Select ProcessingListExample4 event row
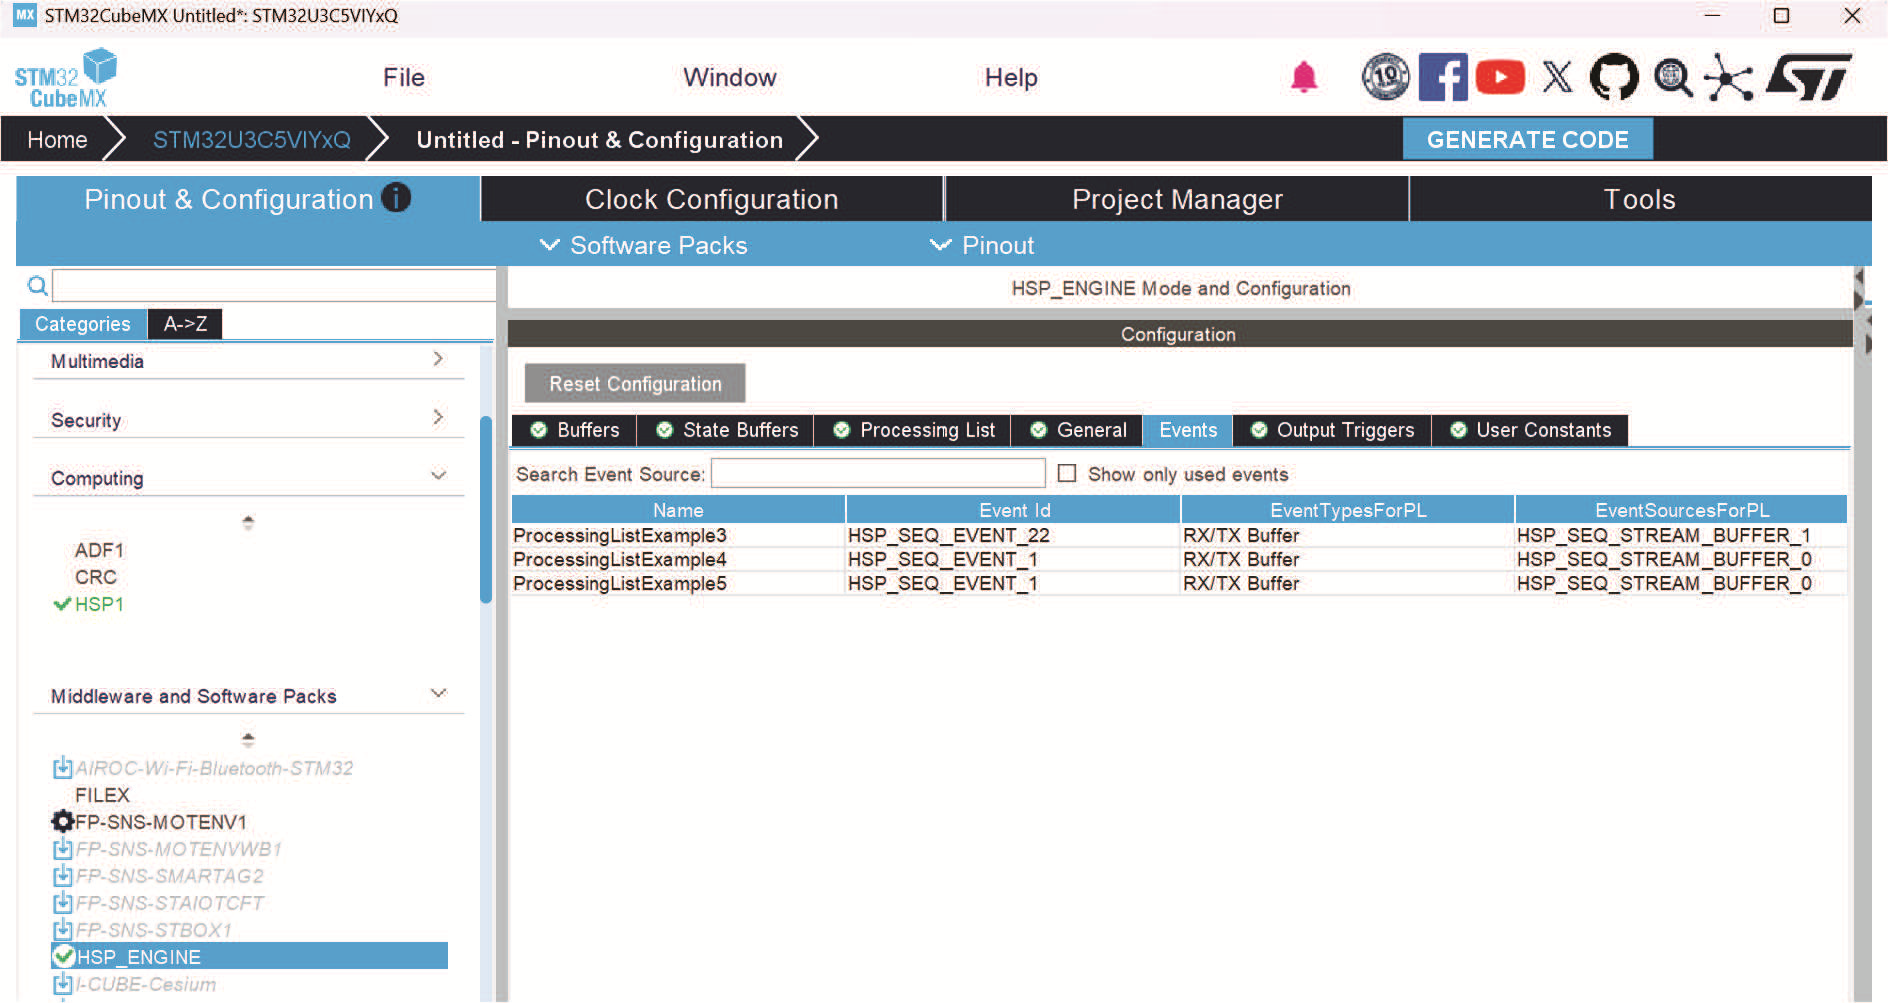1888x1003 pixels. coord(1179,559)
